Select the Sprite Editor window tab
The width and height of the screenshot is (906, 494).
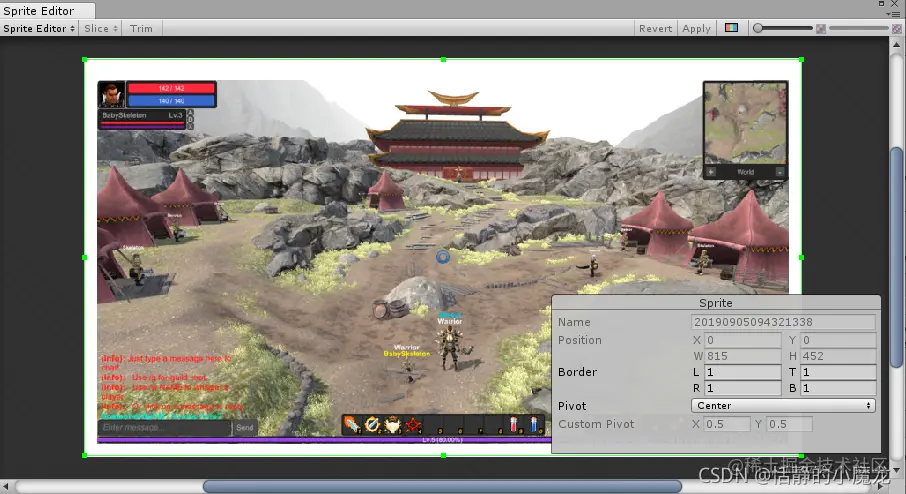click(x=47, y=10)
